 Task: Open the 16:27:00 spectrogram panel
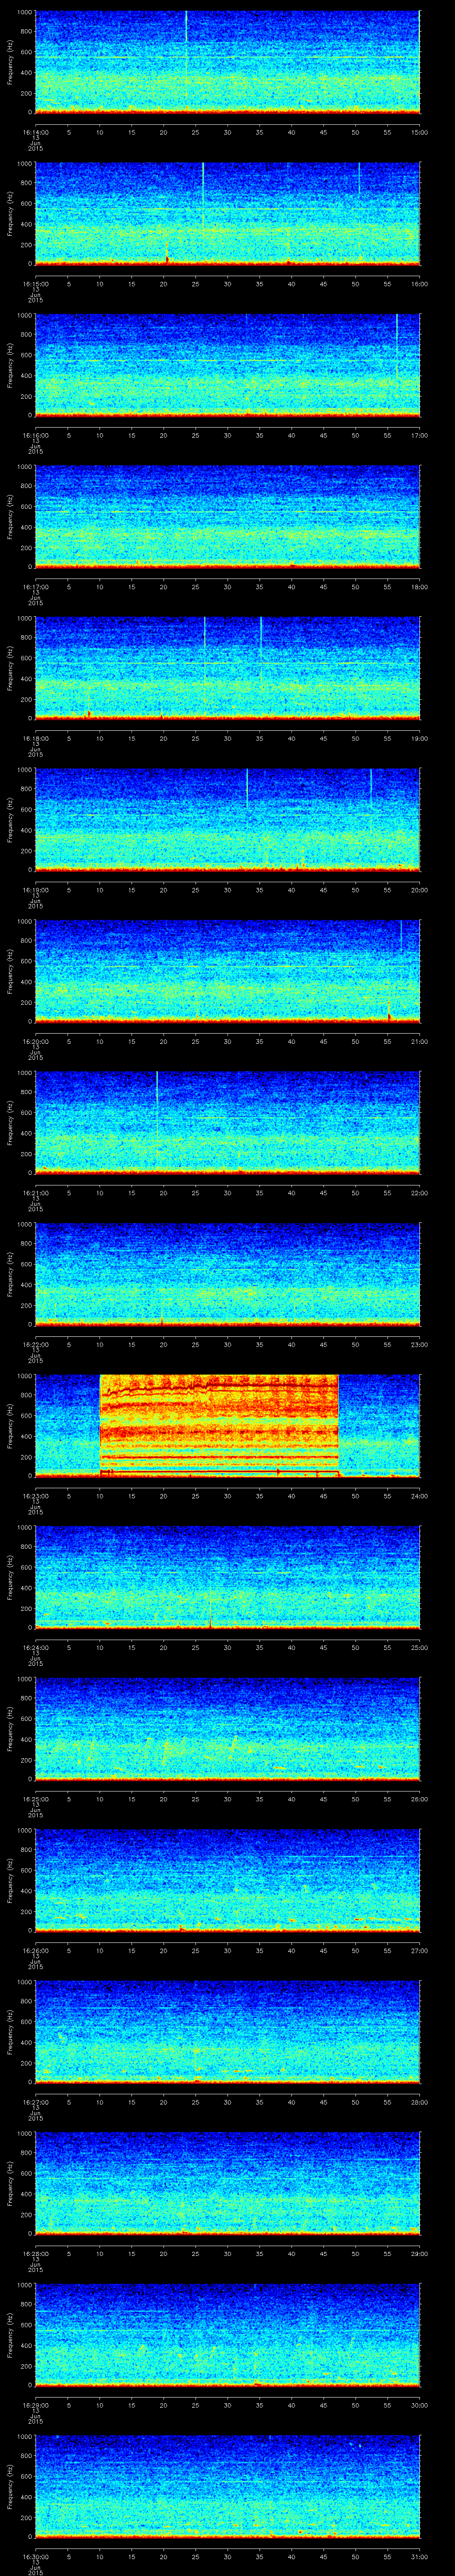(227, 2031)
